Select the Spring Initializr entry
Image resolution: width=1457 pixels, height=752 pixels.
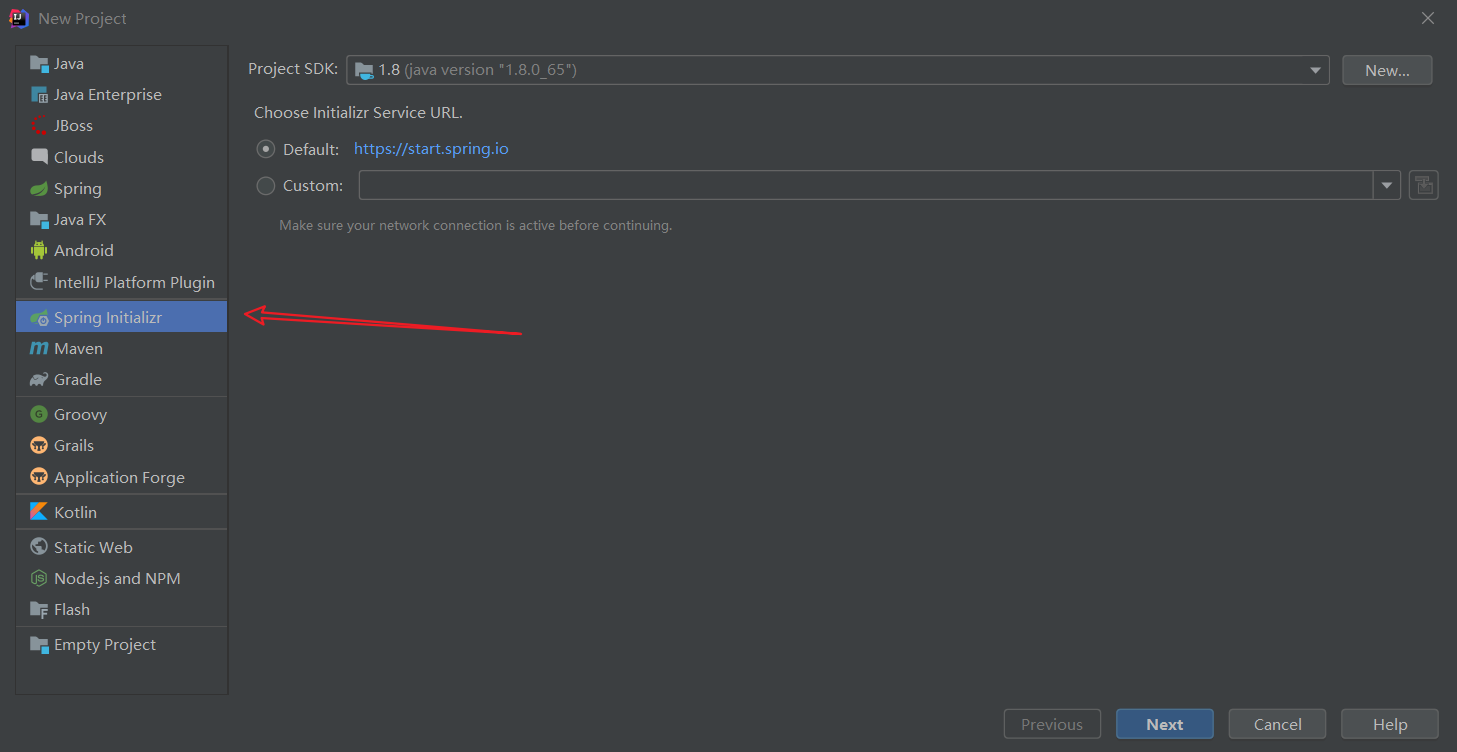point(122,317)
